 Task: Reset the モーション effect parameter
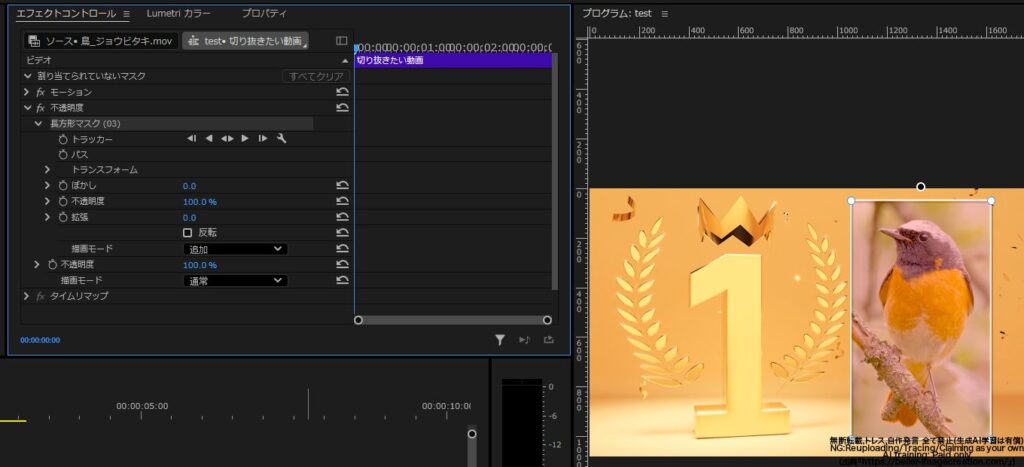[342, 92]
